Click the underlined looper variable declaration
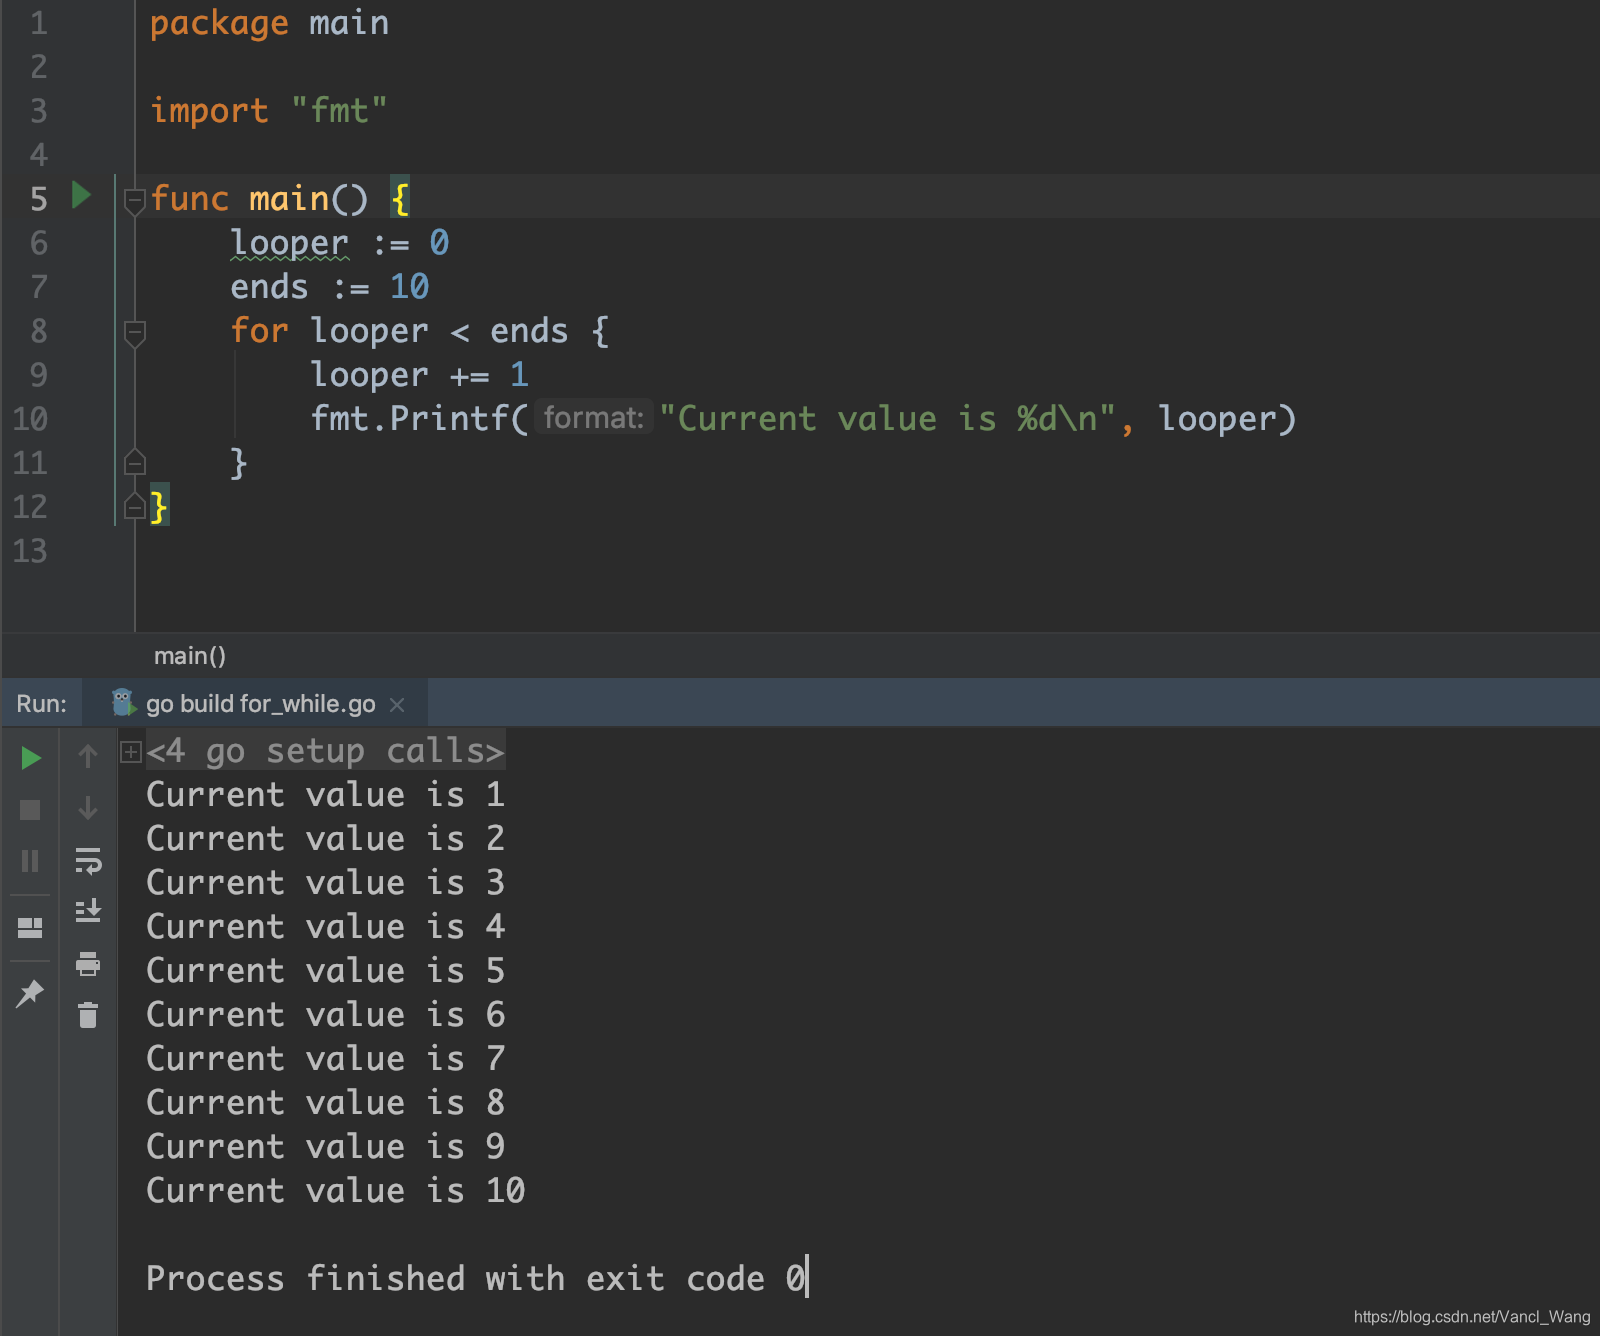Image resolution: width=1600 pixels, height=1336 pixels. 290,243
